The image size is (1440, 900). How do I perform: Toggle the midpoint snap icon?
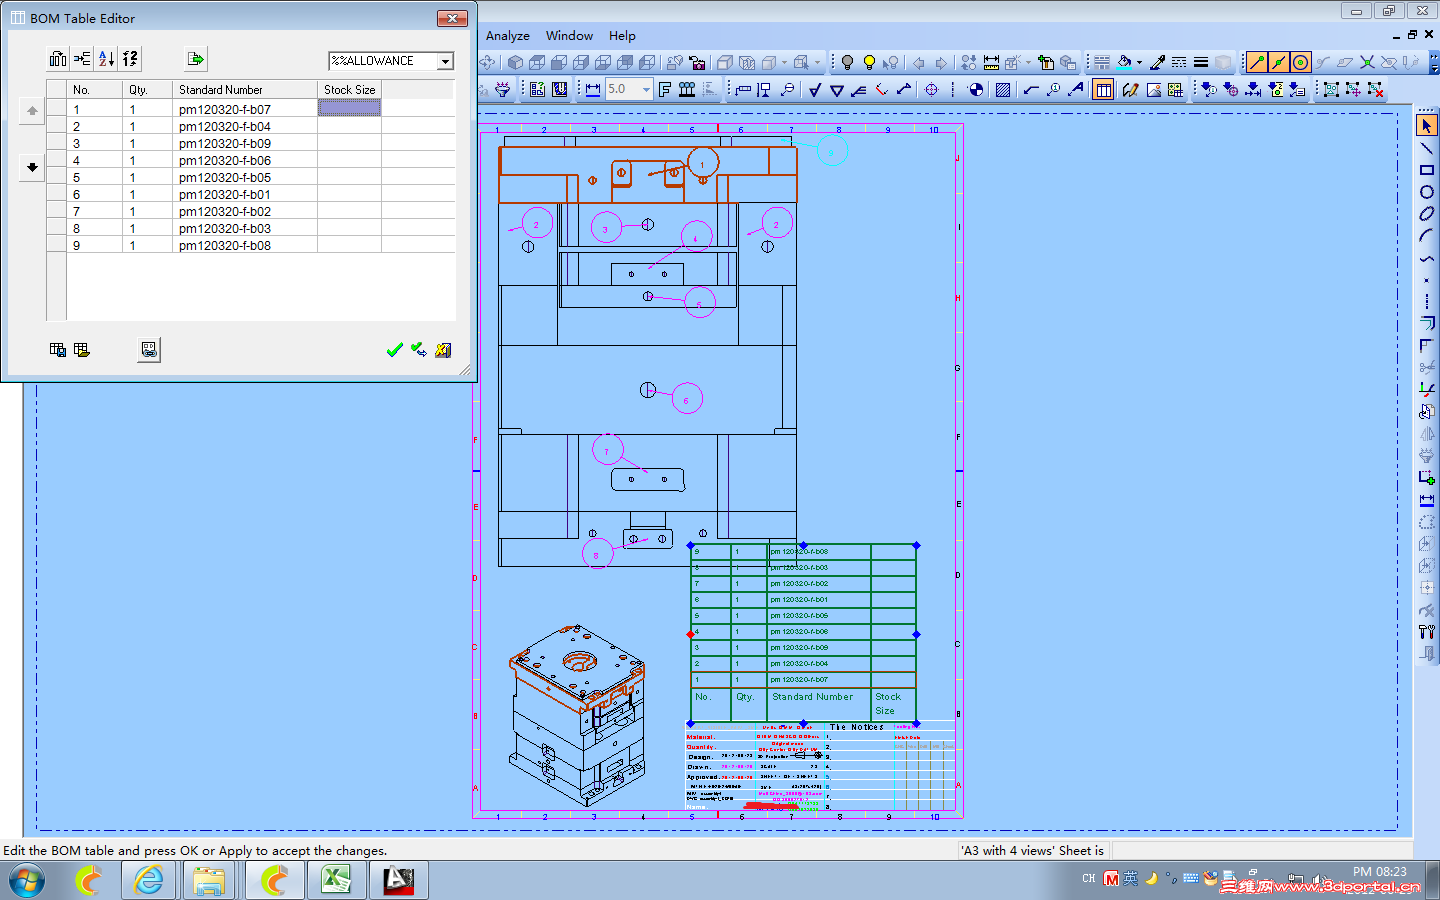pyautogui.click(x=1279, y=62)
